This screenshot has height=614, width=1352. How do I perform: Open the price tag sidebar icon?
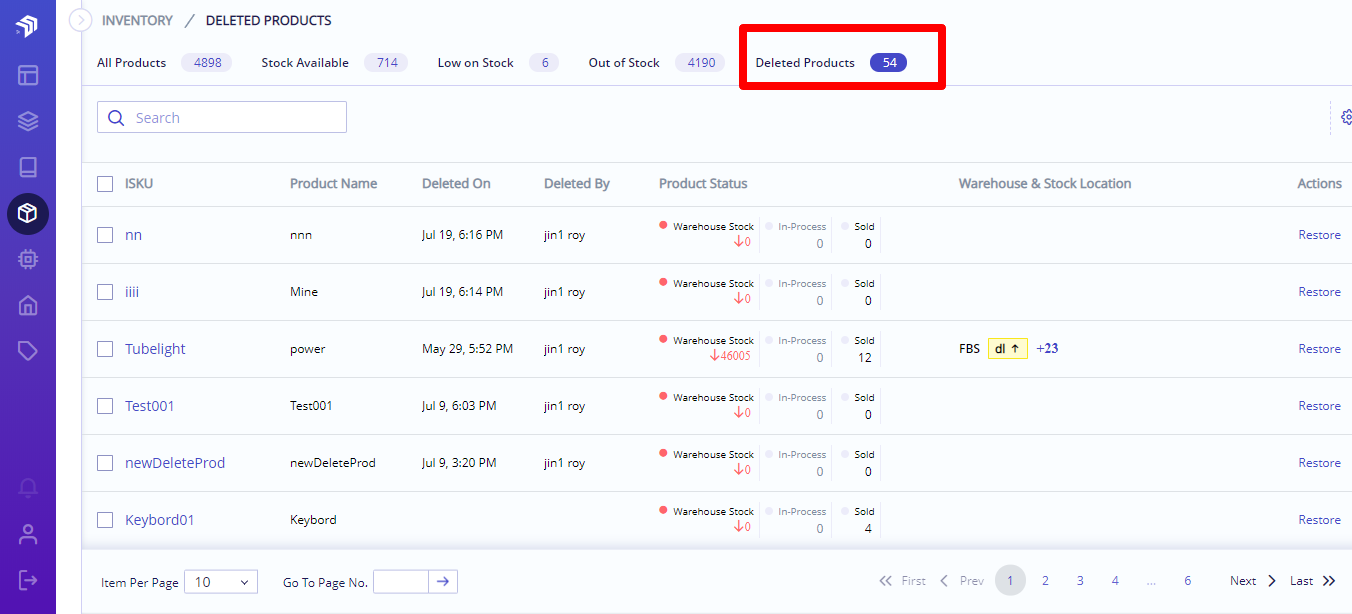[28, 351]
